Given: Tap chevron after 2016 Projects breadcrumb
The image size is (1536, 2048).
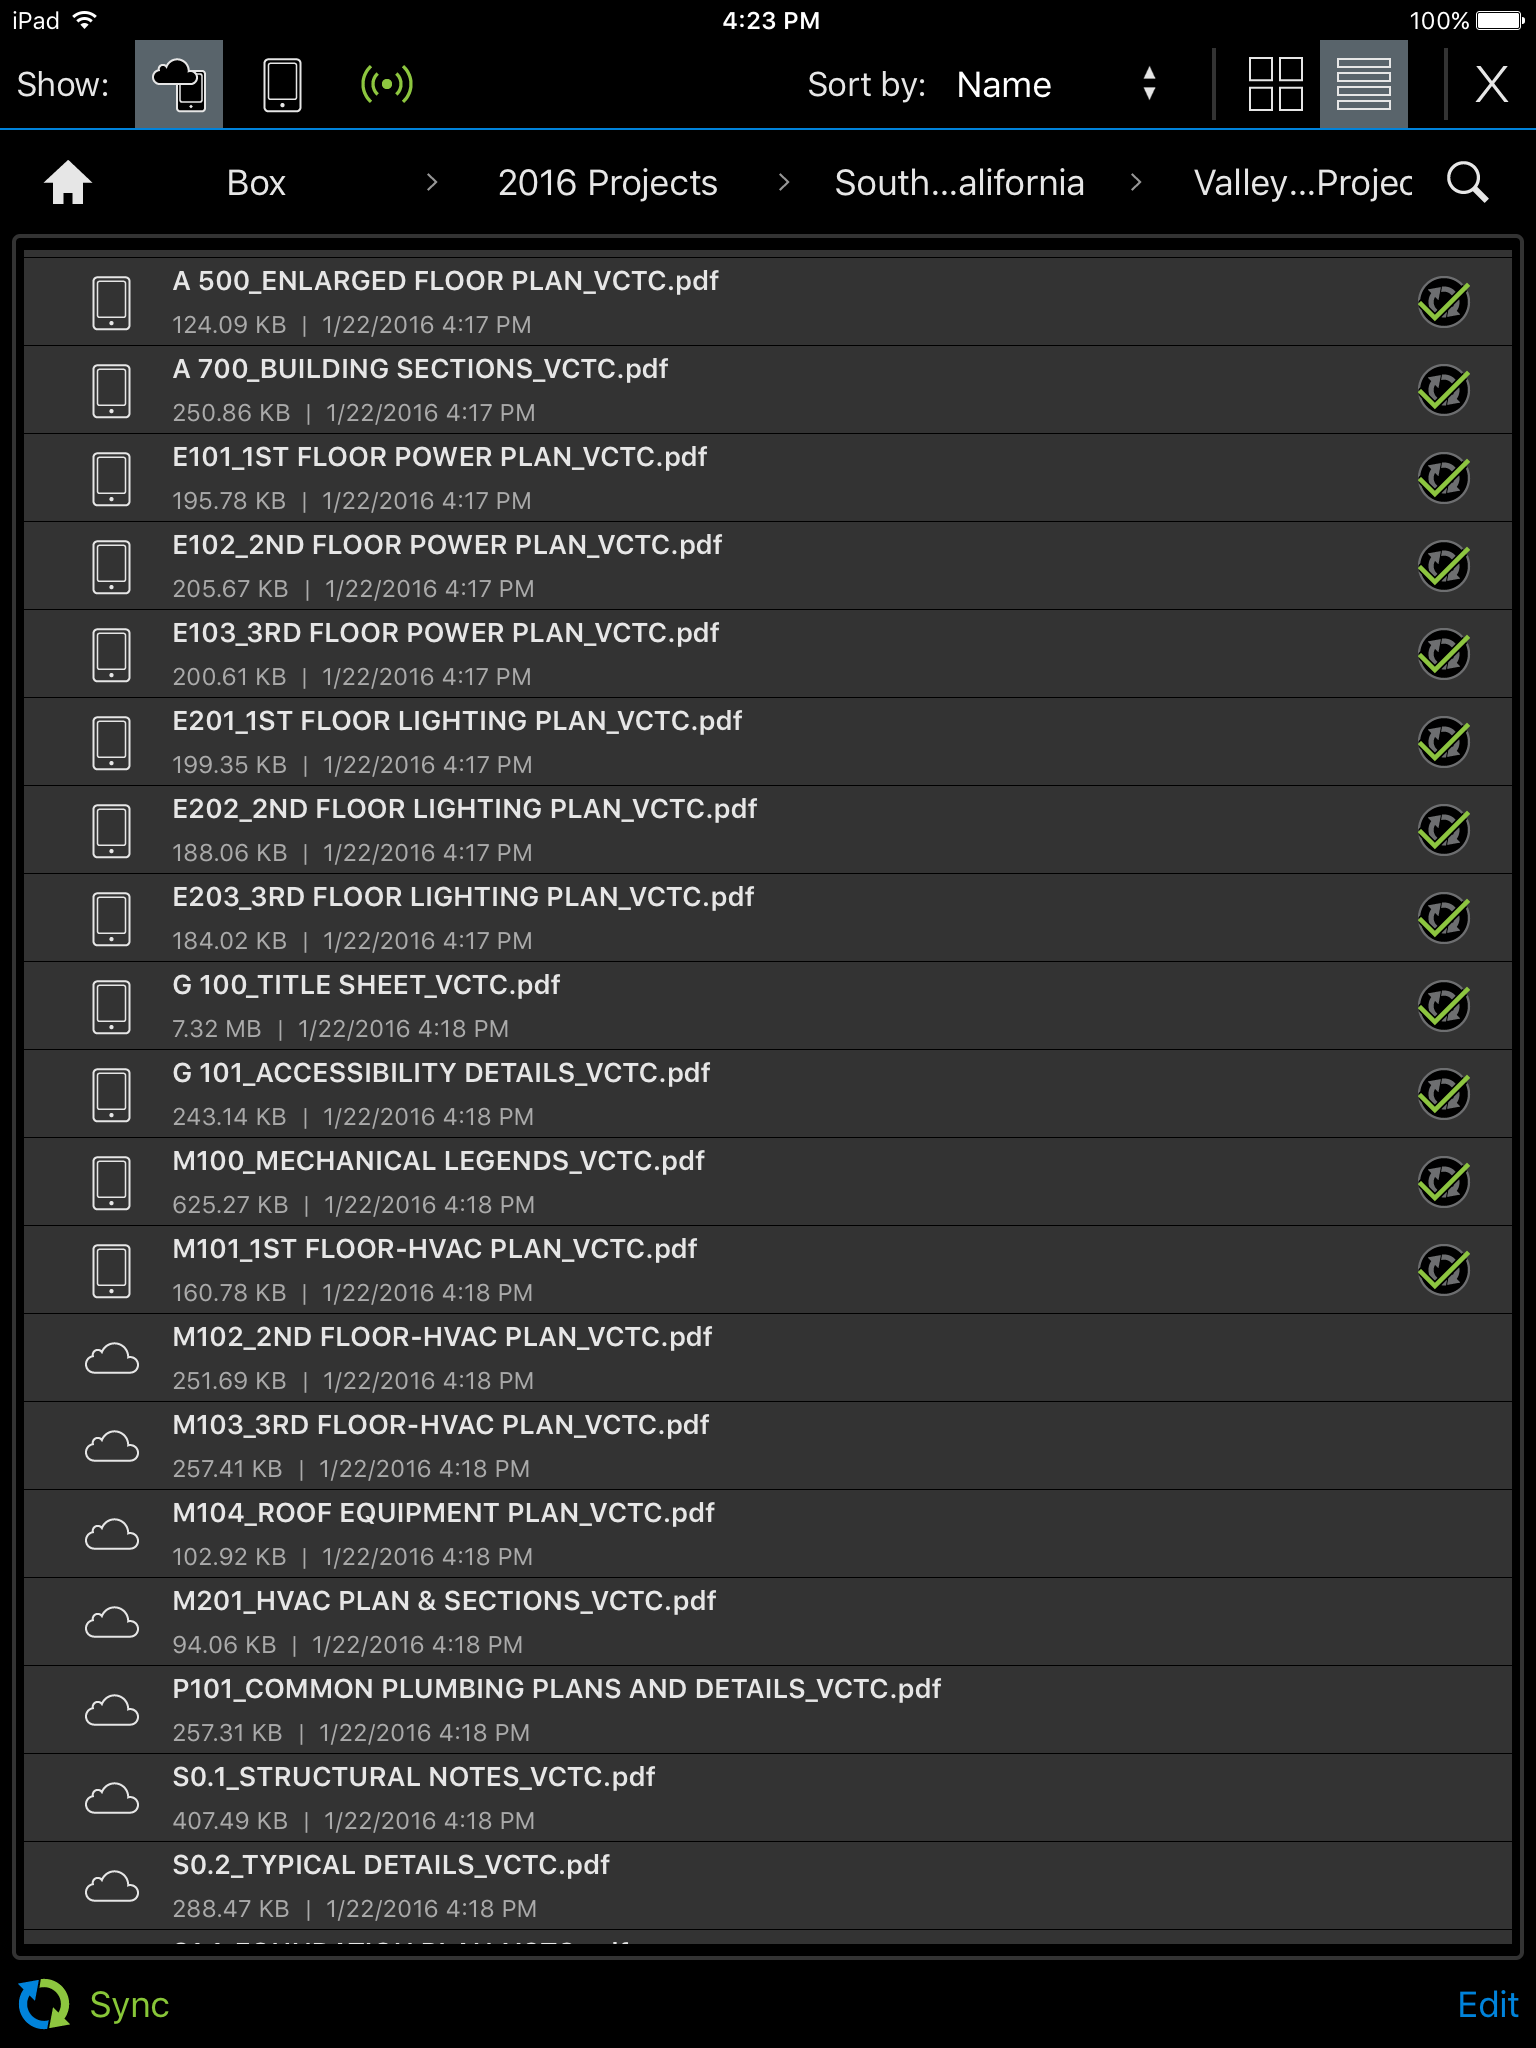Looking at the screenshot, I should click(x=784, y=183).
